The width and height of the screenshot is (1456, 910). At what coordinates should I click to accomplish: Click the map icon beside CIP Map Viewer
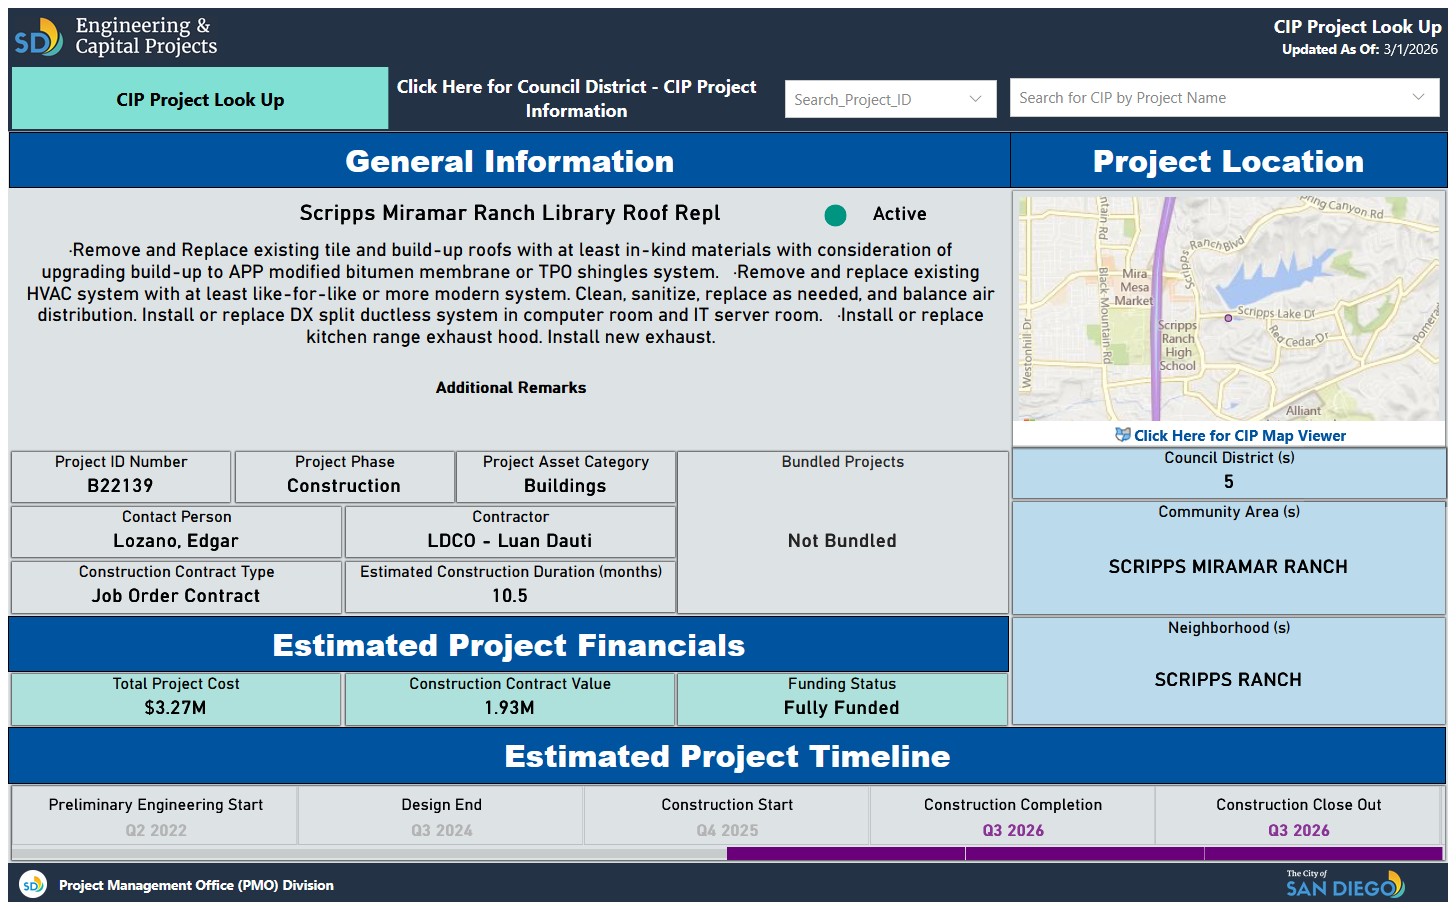(1122, 435)
